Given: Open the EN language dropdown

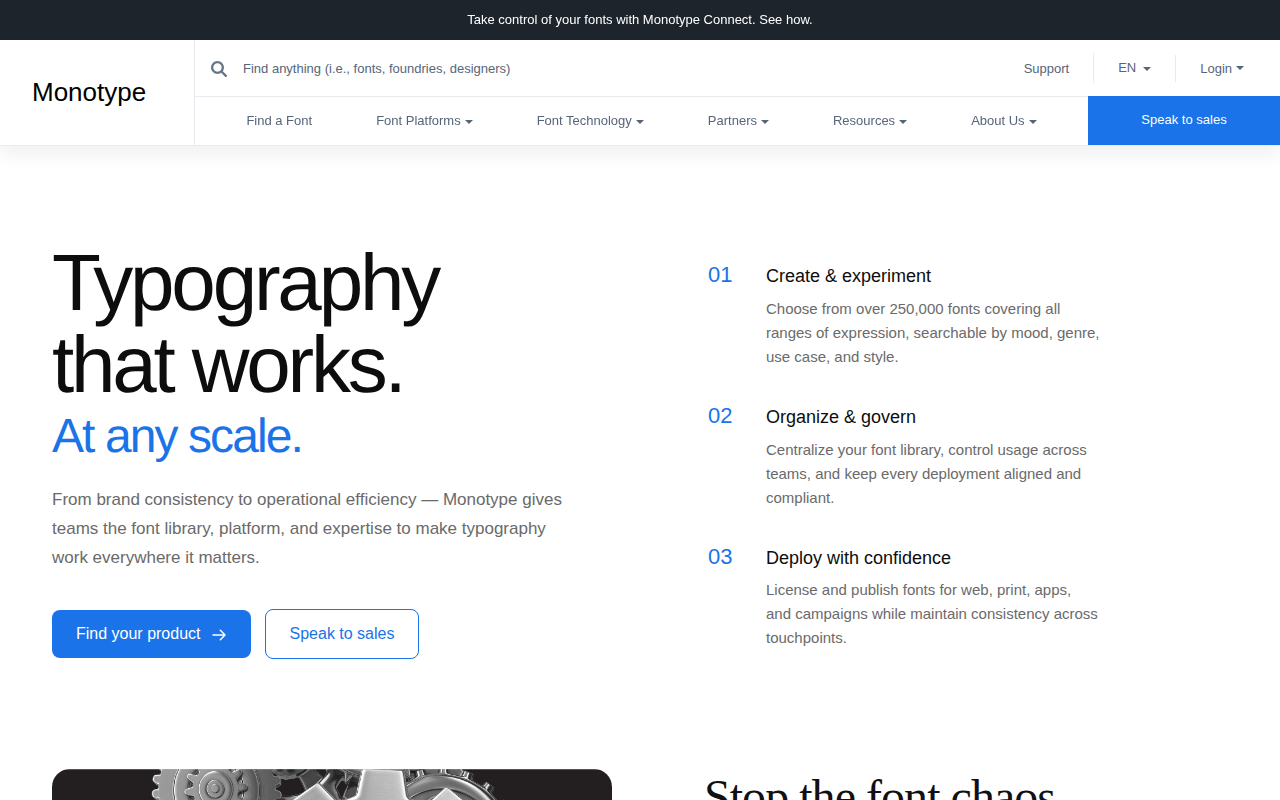Looking at the screenshot, I should point(1134,68).
